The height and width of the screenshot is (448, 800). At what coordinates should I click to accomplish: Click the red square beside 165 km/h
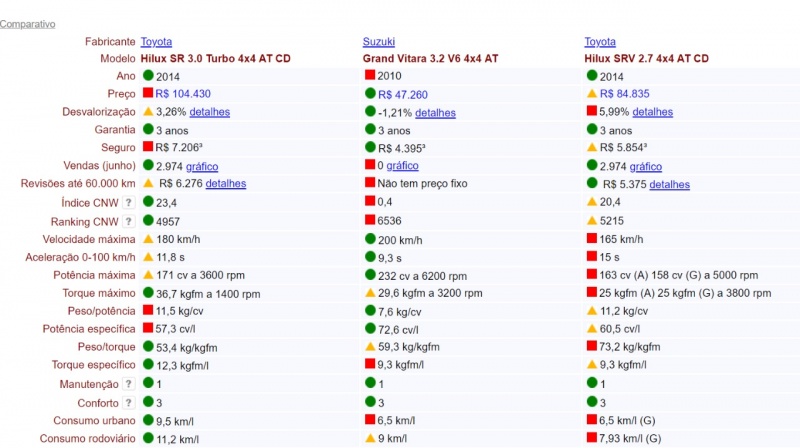coord(592,238)
